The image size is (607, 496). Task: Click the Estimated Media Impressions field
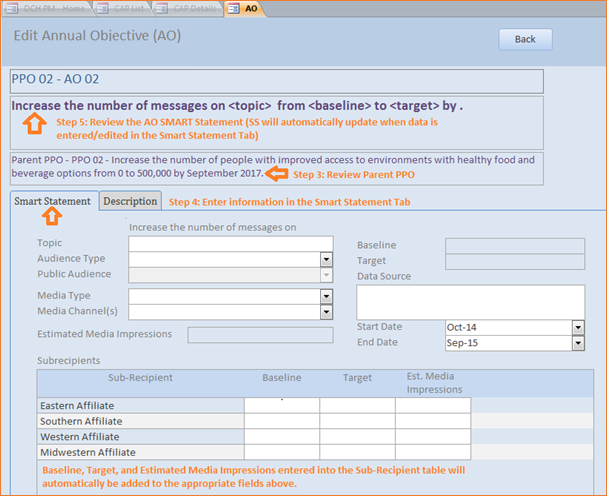tap(261, 335)
